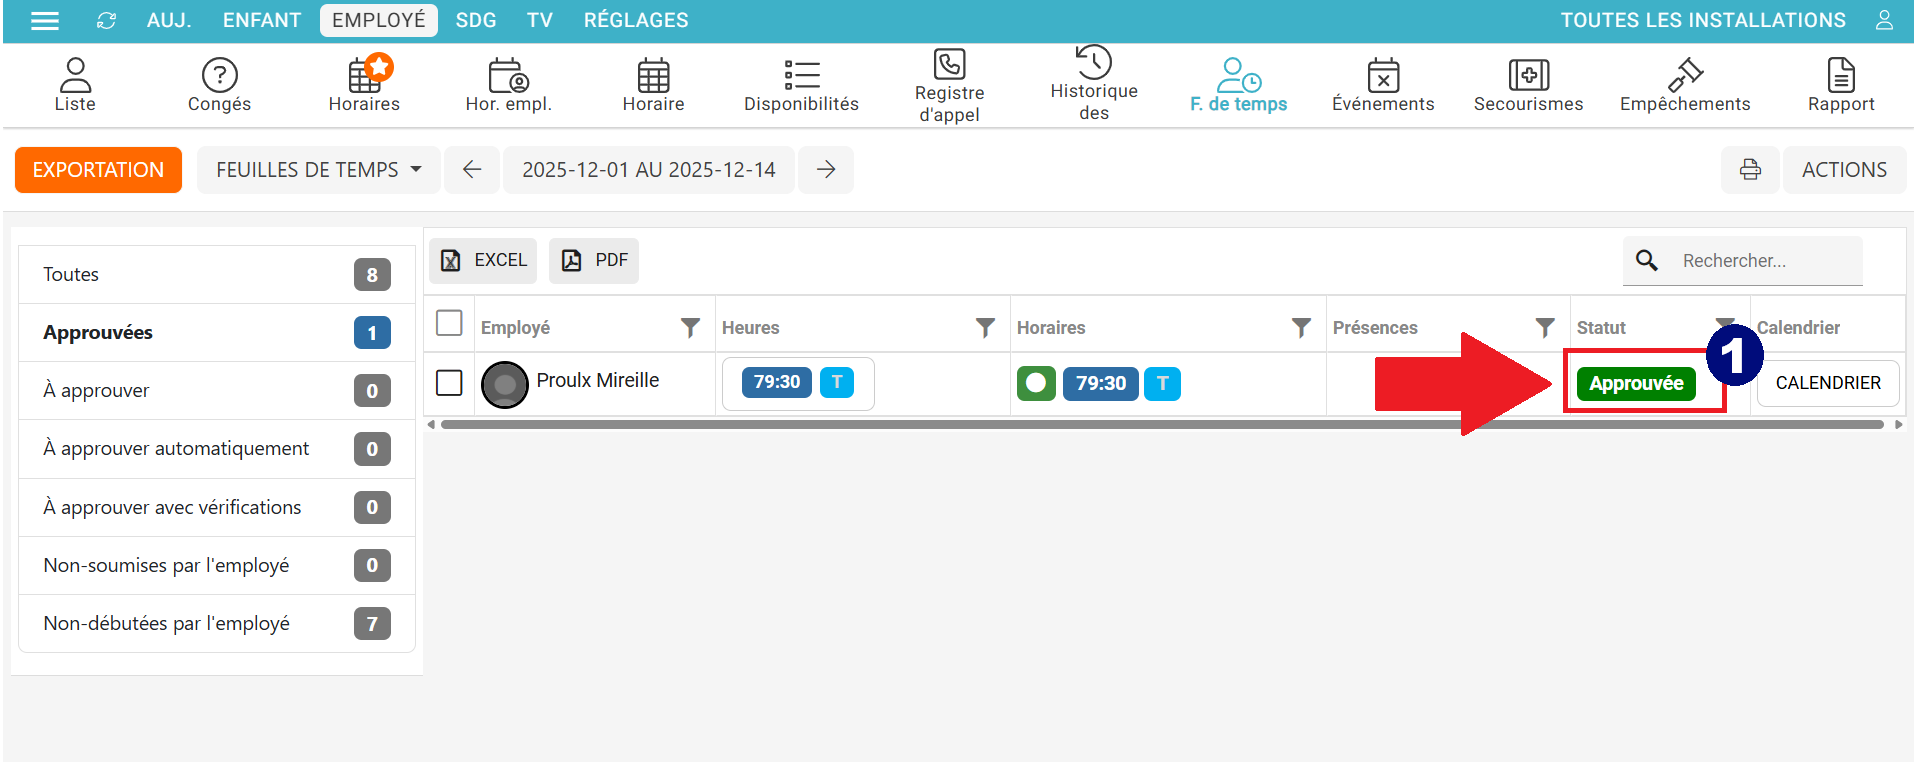The height and width of the screenshot is (762, 1914).
Task: Switch to the RÉGLAGES tab
Action: (636, 21)
